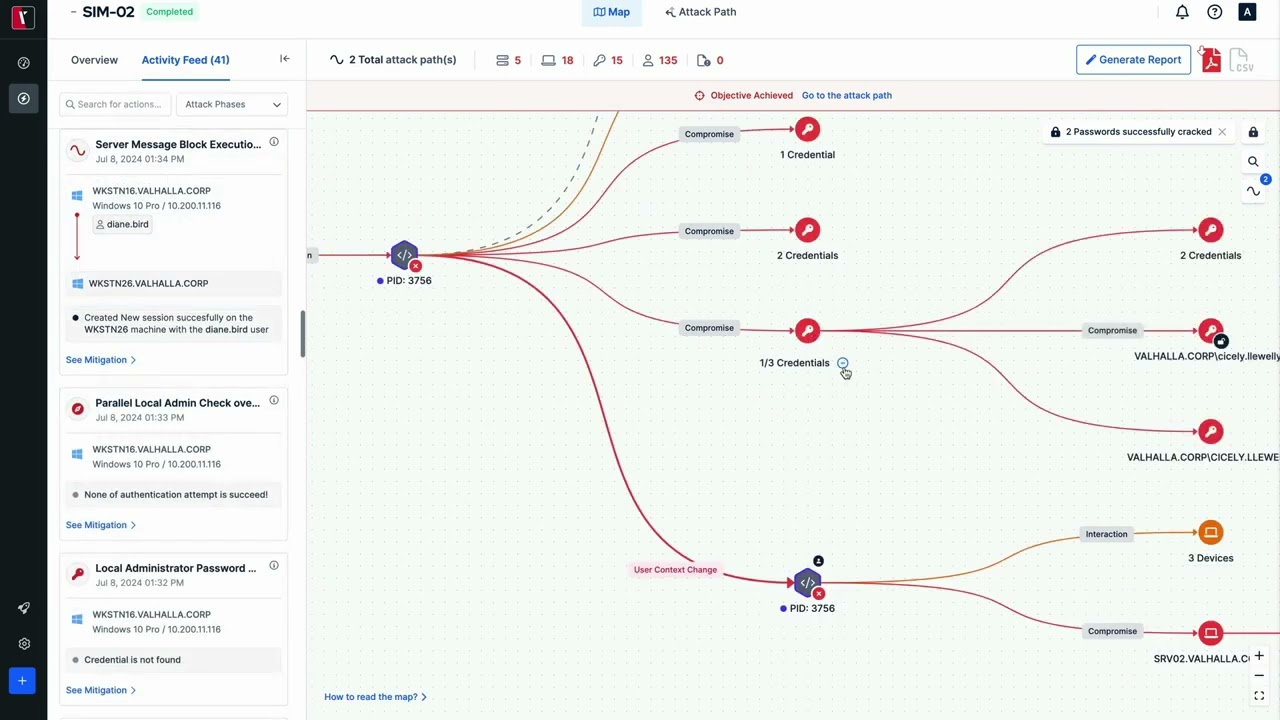The image size is (1280, 720).
Task: Click the 'Completed' status badge
Action: 169,12
